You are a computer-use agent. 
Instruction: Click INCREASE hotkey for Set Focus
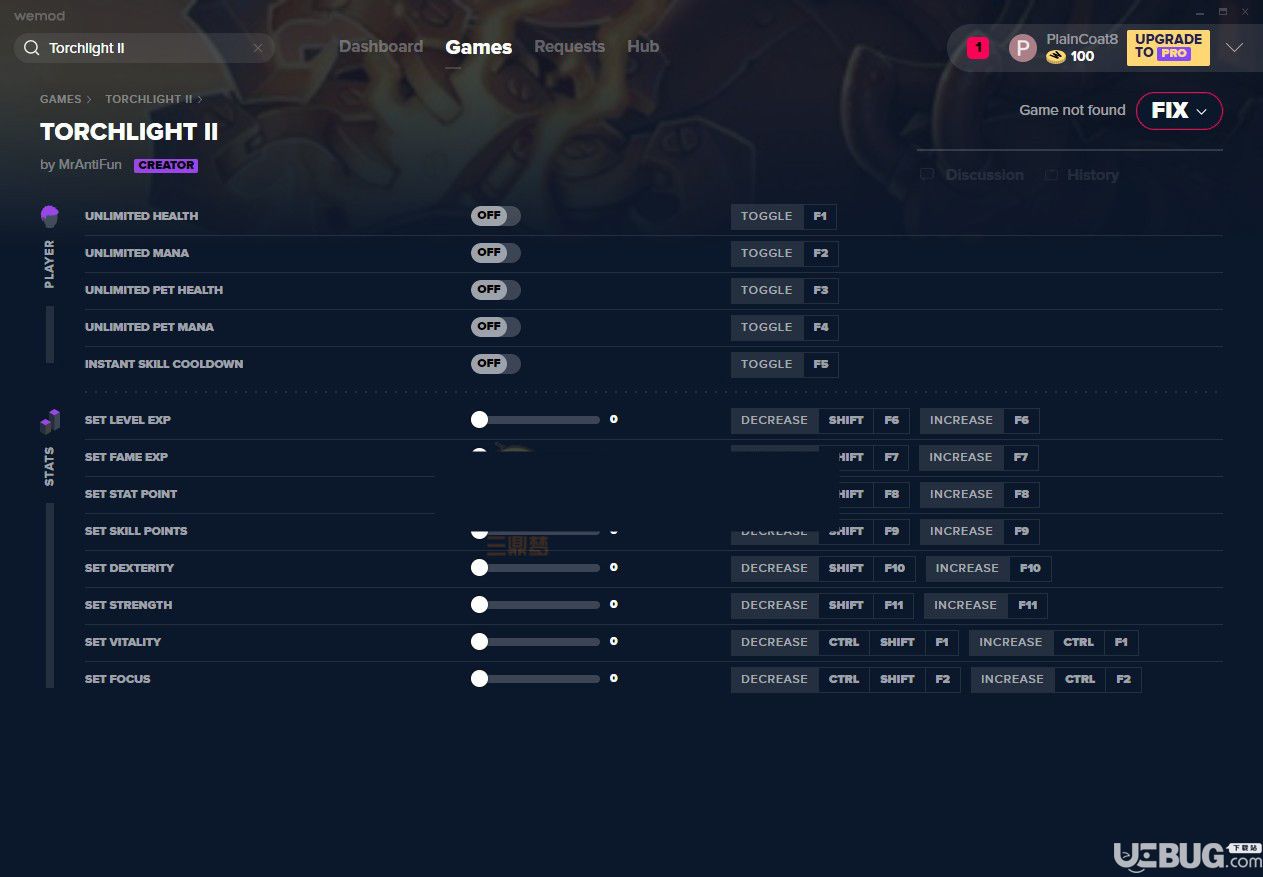[x=1012, y=679]
